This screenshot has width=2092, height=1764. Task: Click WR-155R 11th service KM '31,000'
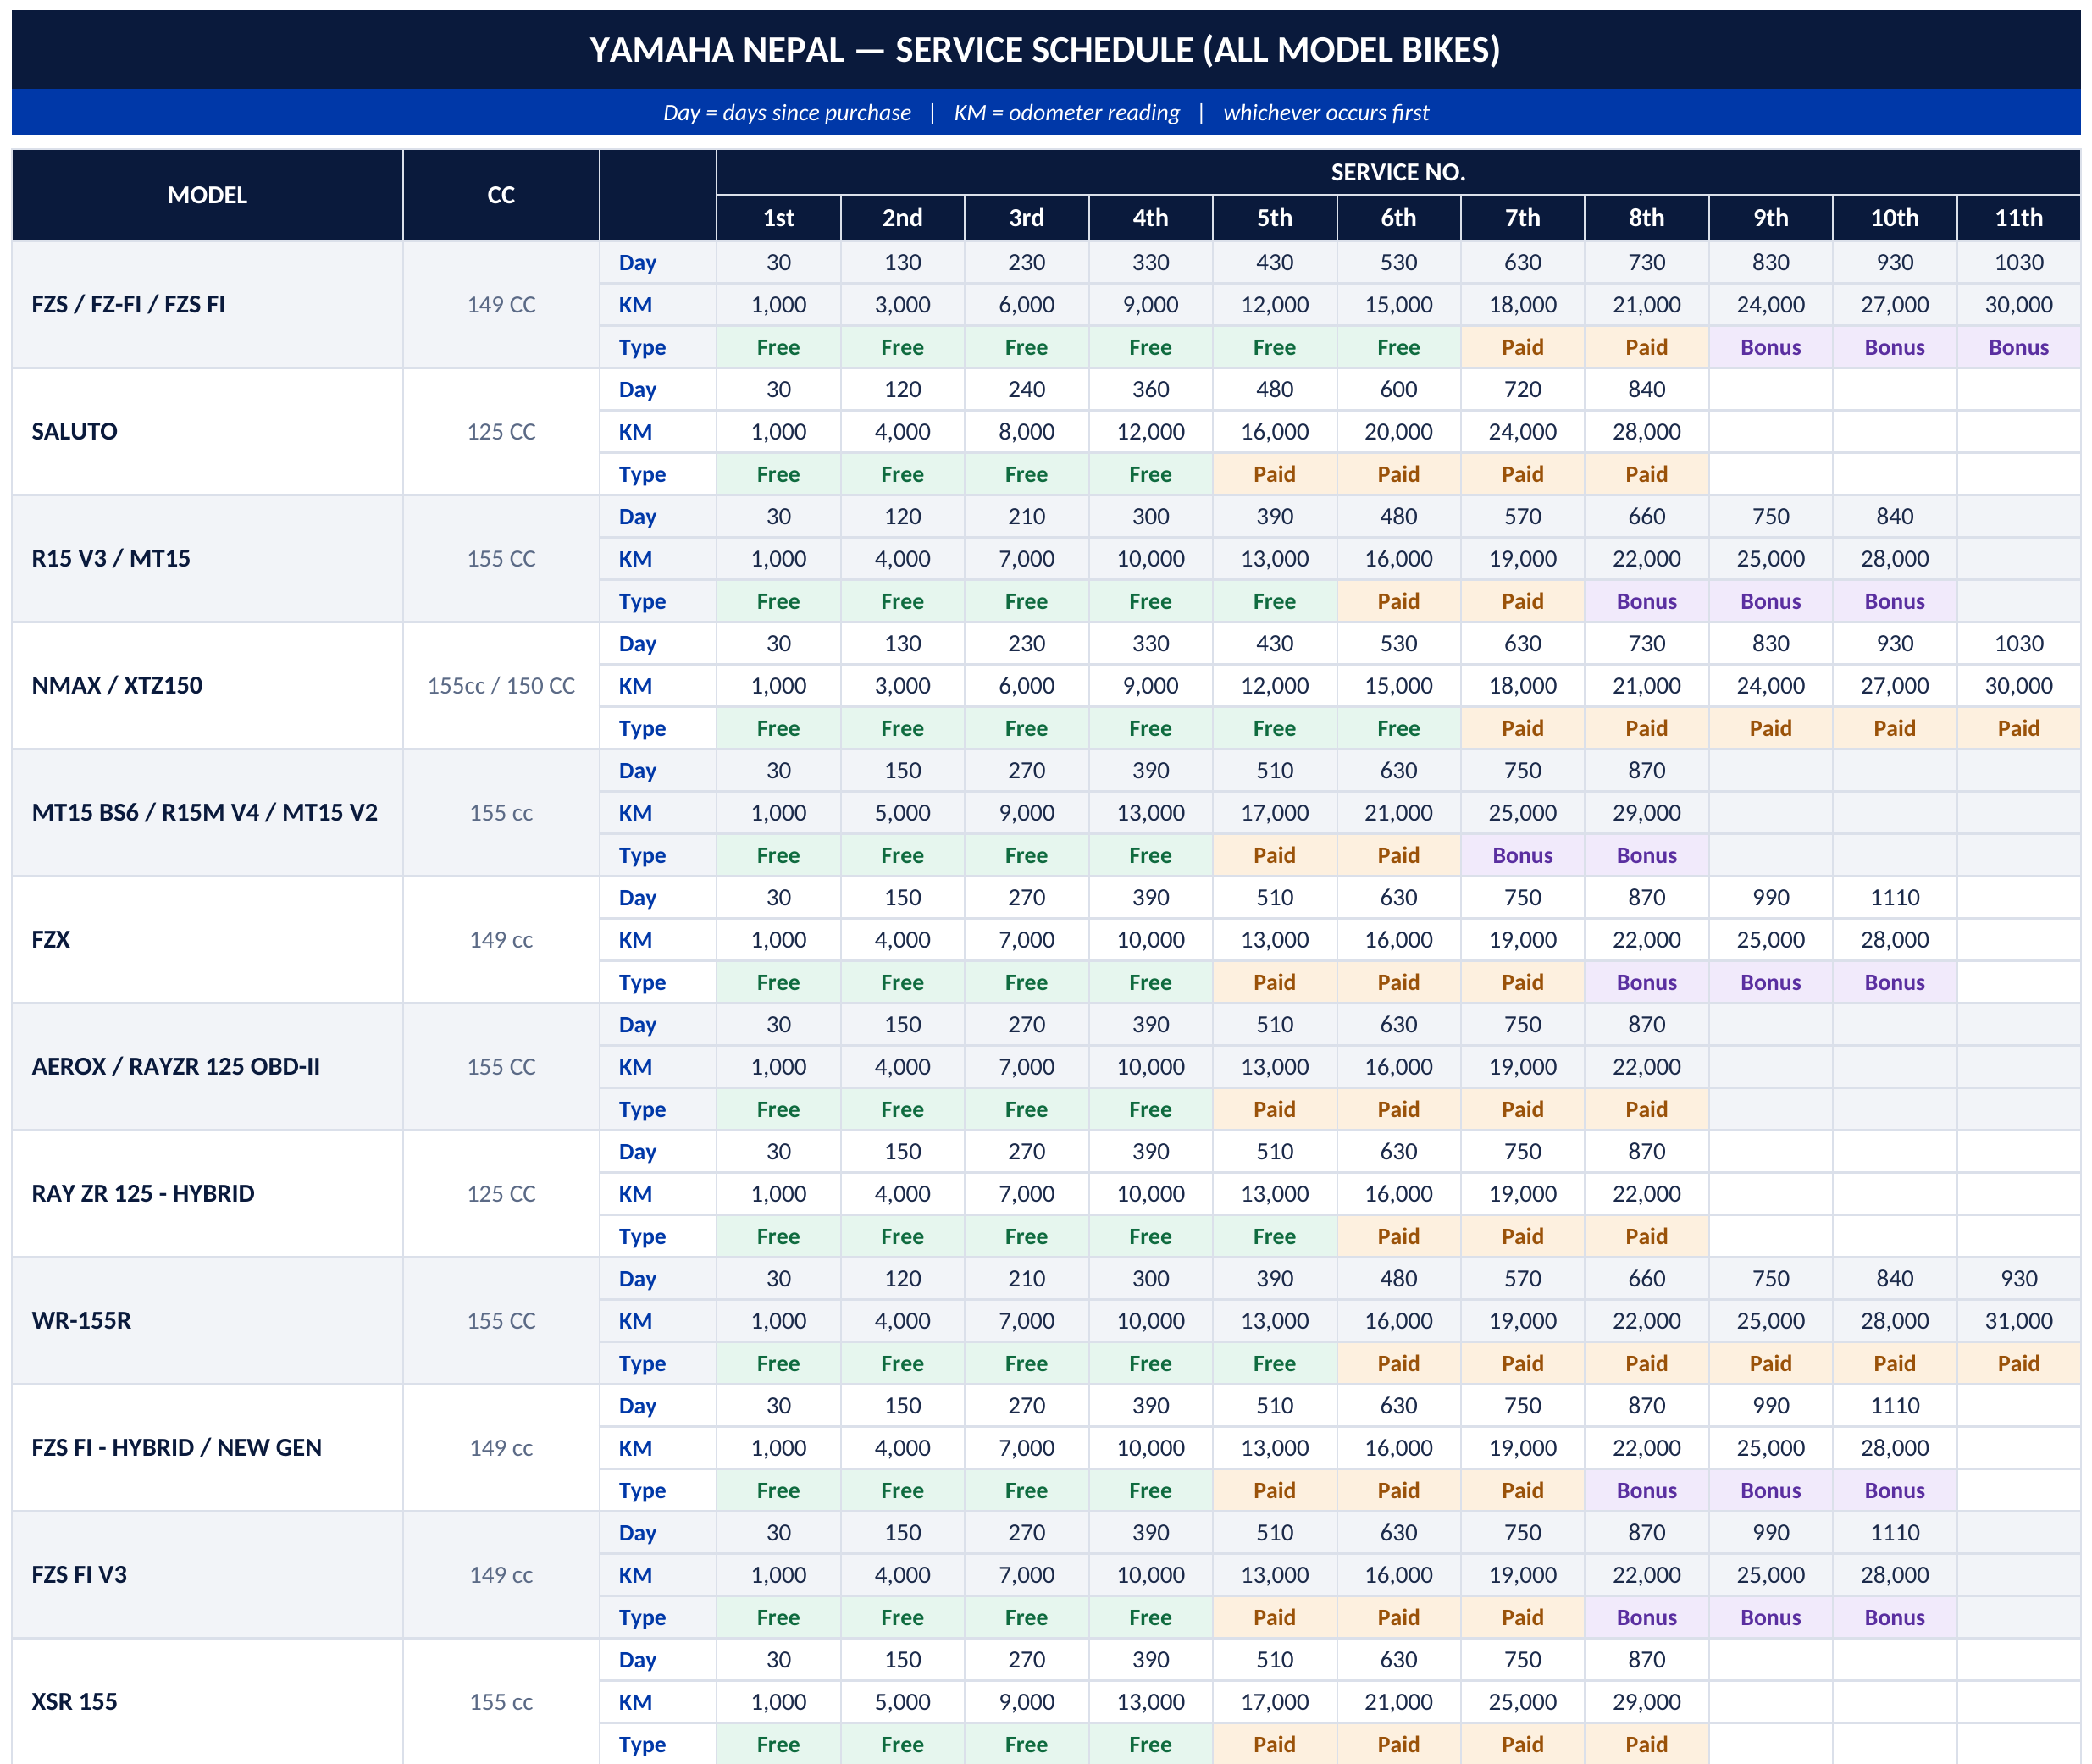(x=2019, y=1321)
